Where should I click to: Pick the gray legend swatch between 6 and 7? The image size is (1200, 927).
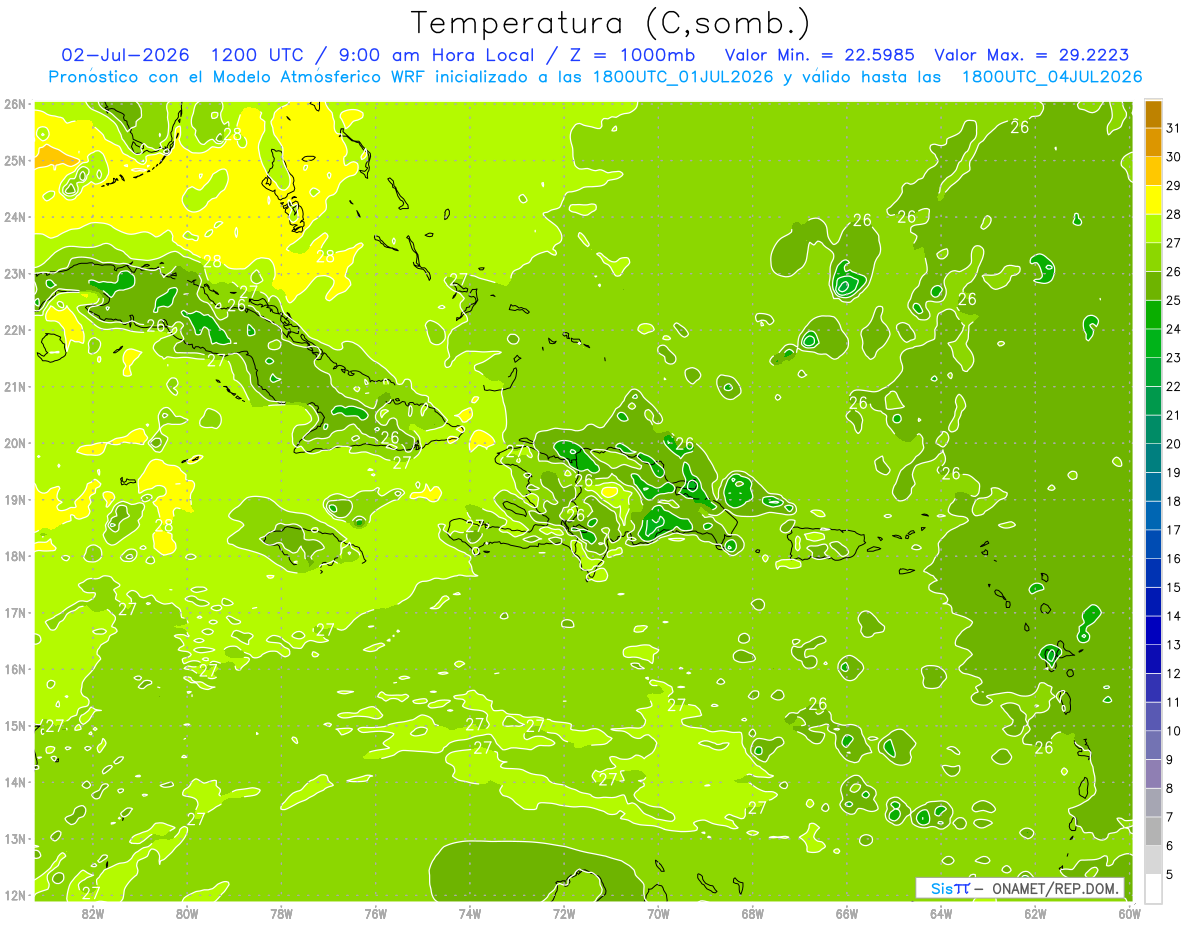[1153, 831]
